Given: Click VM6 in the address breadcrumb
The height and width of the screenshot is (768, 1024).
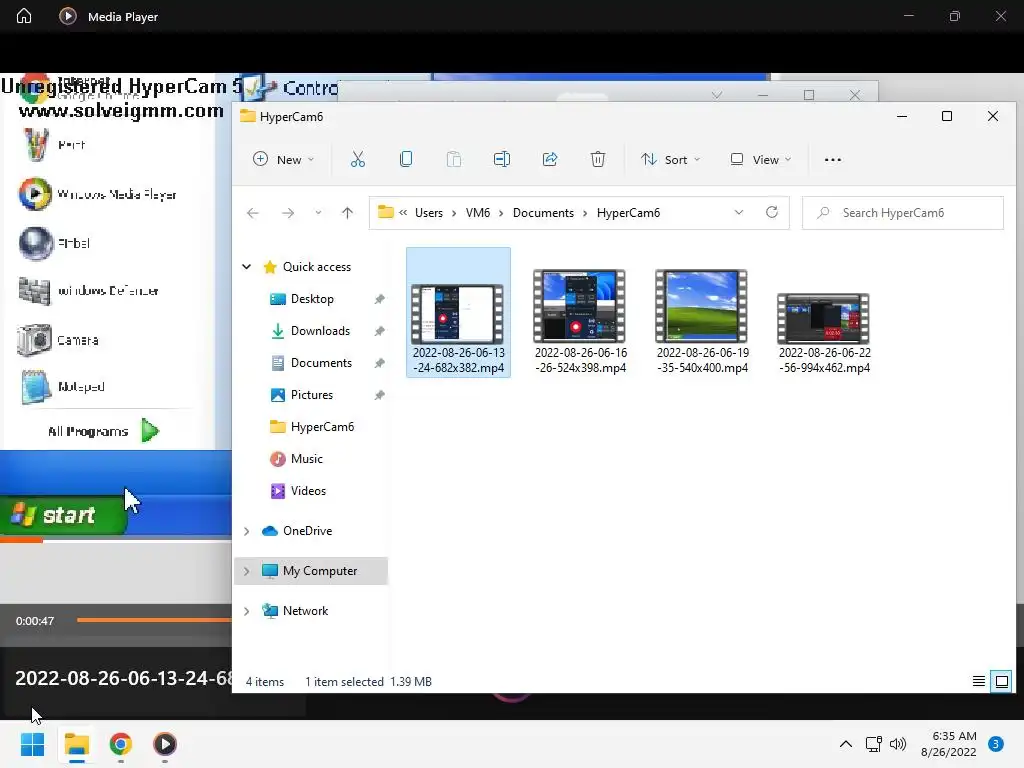Looking at the screenshot, I should pos(477,213).
